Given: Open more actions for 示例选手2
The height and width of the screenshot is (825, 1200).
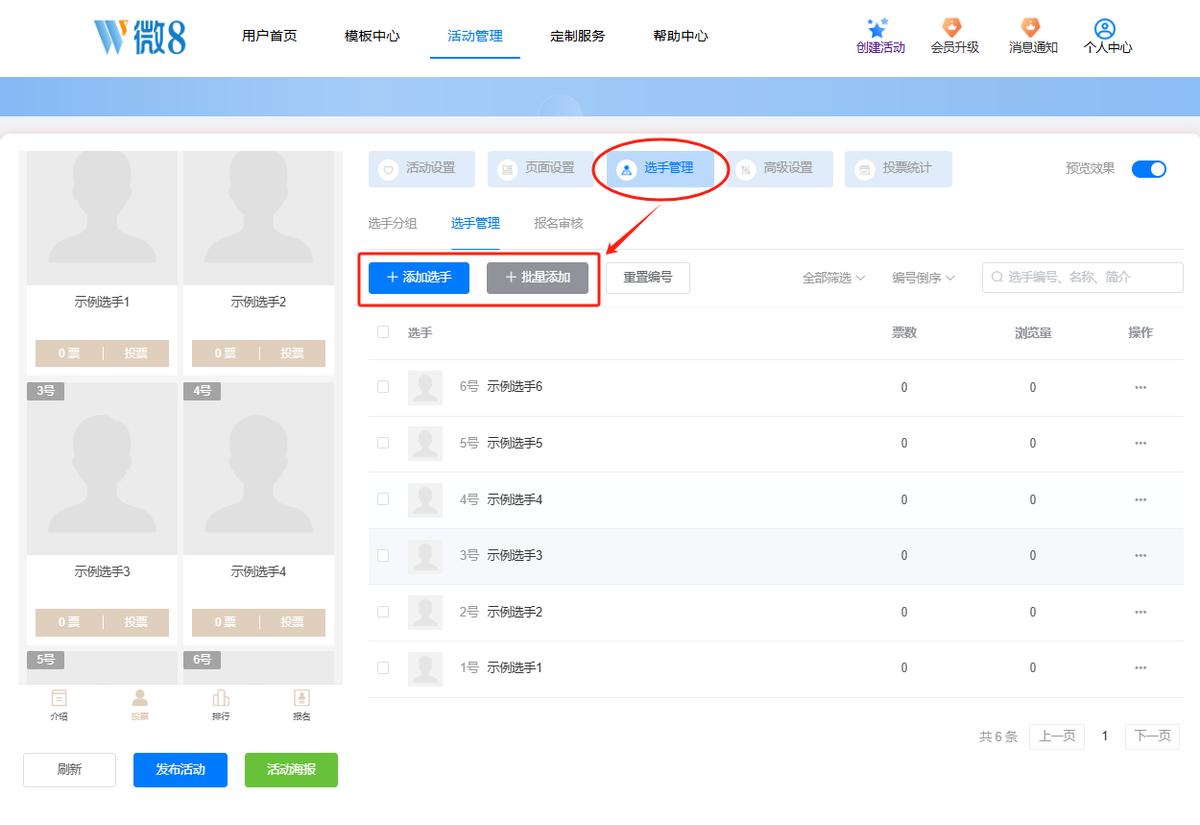Looking at the screenshot, I should tap(1140, 611).
